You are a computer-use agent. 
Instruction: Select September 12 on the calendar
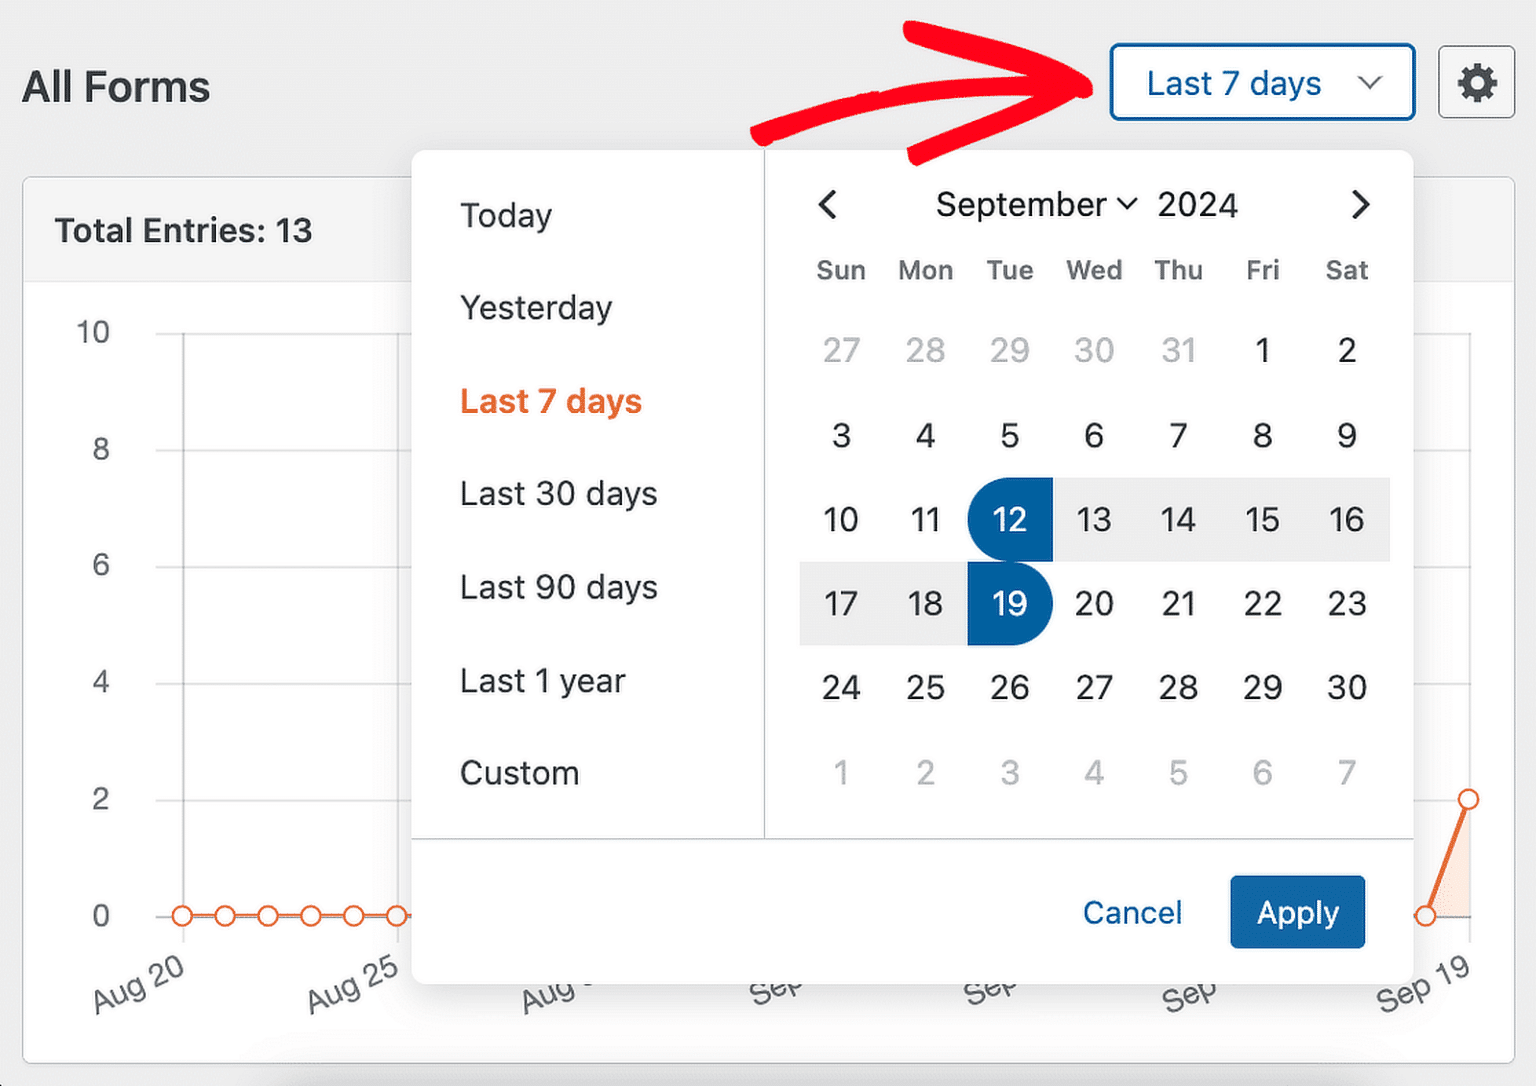pos(1009,519)
